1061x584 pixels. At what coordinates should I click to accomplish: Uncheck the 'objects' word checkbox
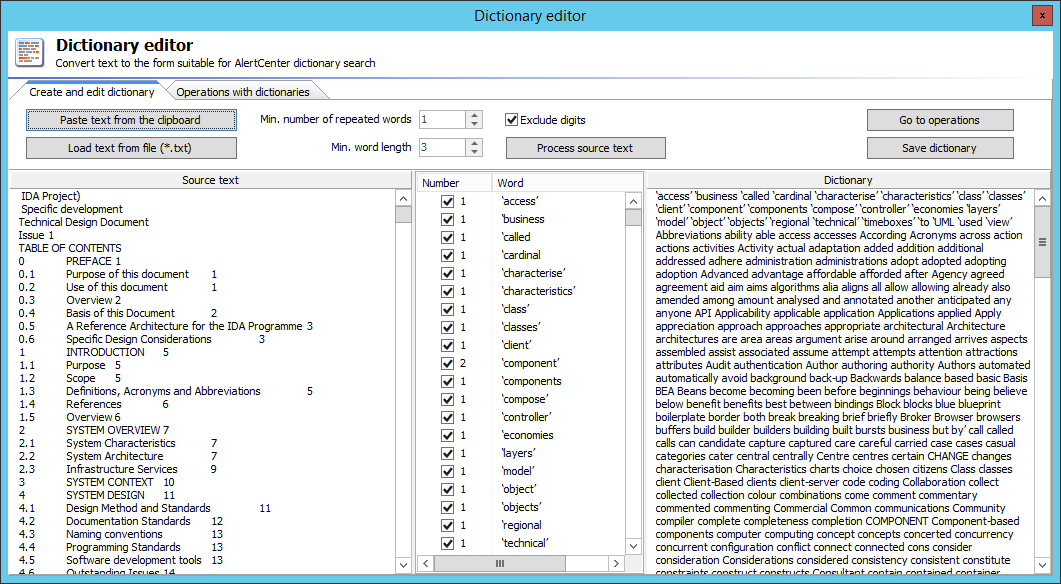pyautogui.click(x=447, y=507)
